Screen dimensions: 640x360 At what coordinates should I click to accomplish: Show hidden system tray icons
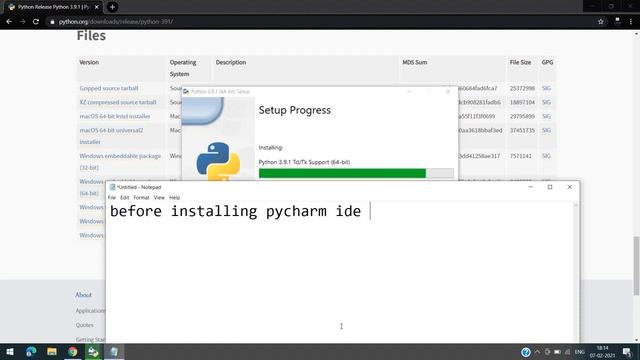click(537, 352)
